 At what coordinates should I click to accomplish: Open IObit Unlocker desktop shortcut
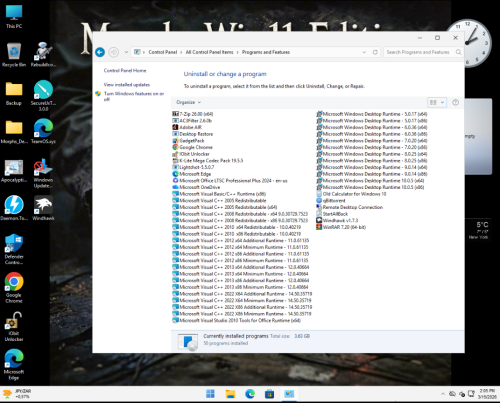click(14, 326)
